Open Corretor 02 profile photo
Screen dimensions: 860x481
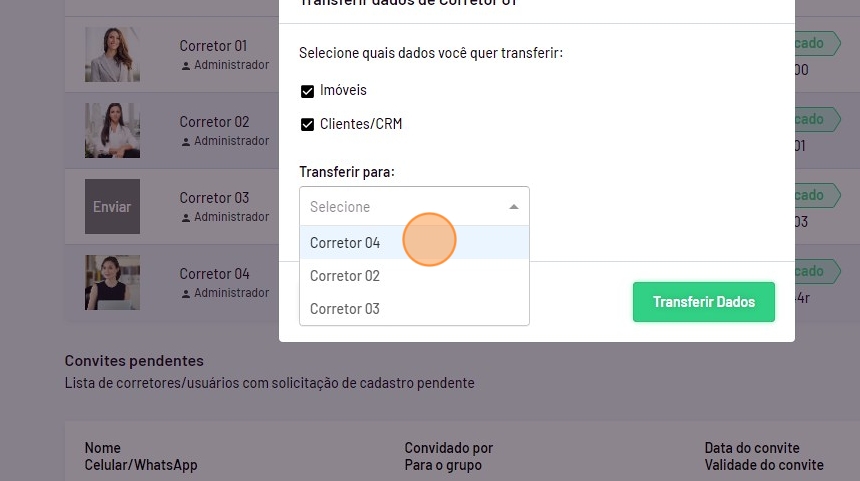pos(112,130)
